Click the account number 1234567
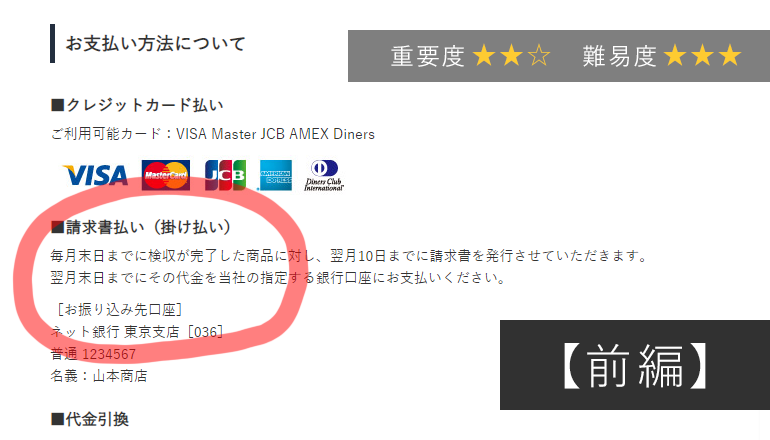770x440 pixels. click(x=109, y=354)
